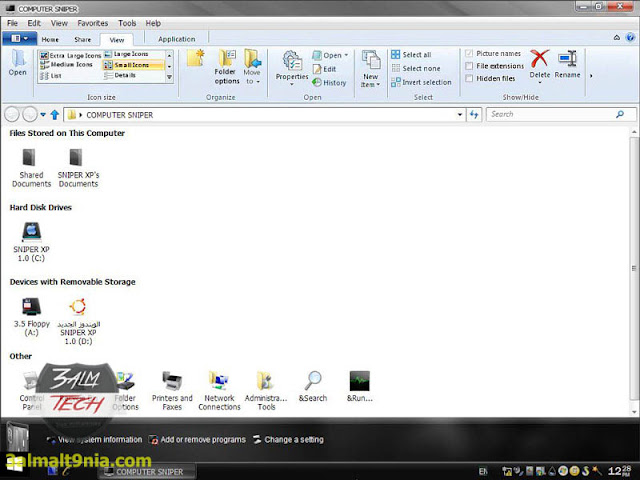Click the search magnifier icon
This screenshot has height=480, width=640.
pos(620,114)
